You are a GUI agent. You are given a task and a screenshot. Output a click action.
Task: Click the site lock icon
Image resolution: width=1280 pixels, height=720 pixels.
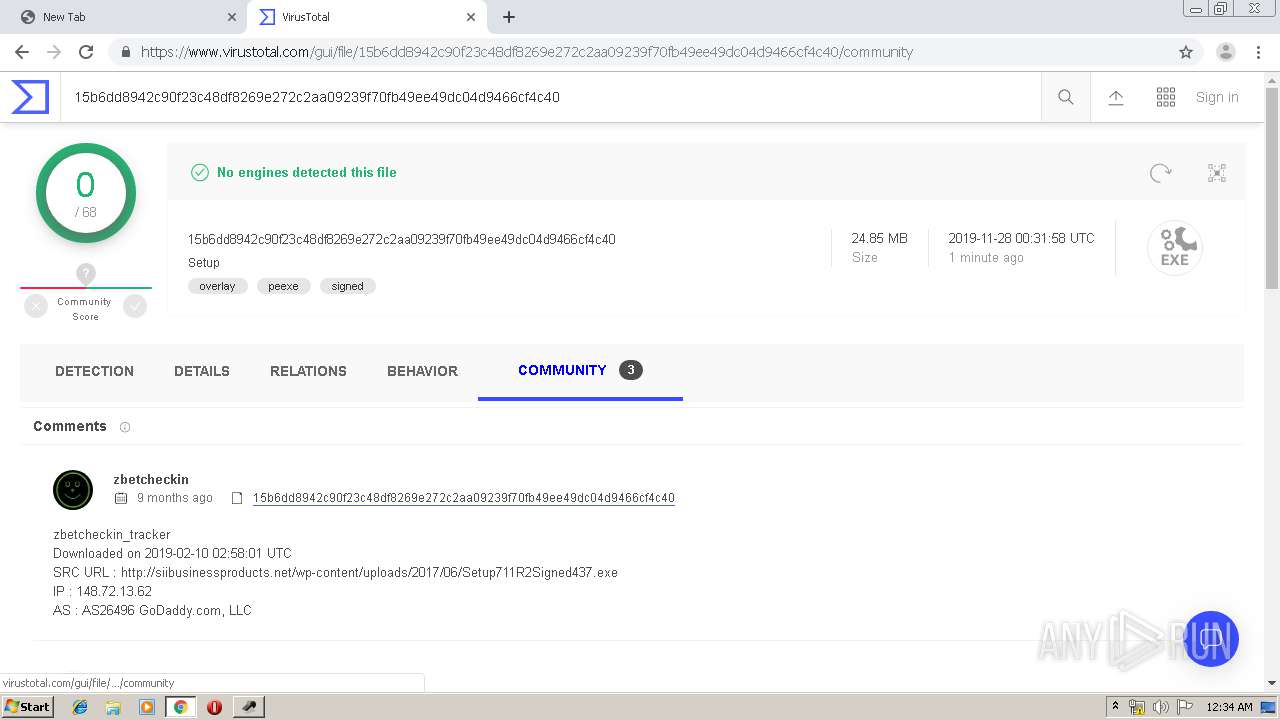click(125, 52)
